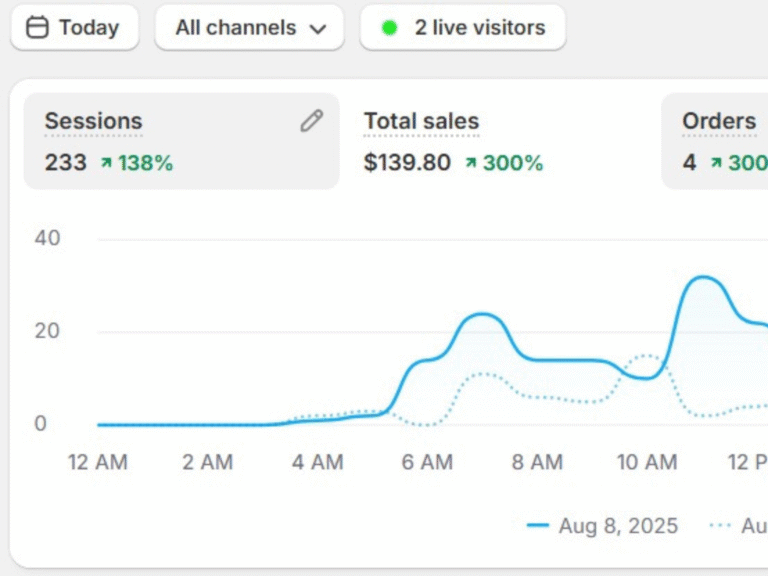Click the Aug 8, 2025 legend entry

coord(602,526)
